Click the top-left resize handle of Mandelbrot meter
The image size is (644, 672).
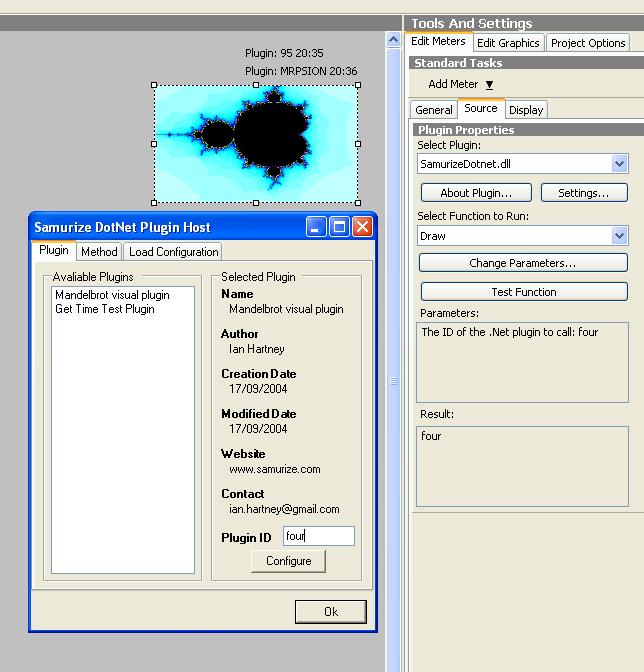coord(154,85)
